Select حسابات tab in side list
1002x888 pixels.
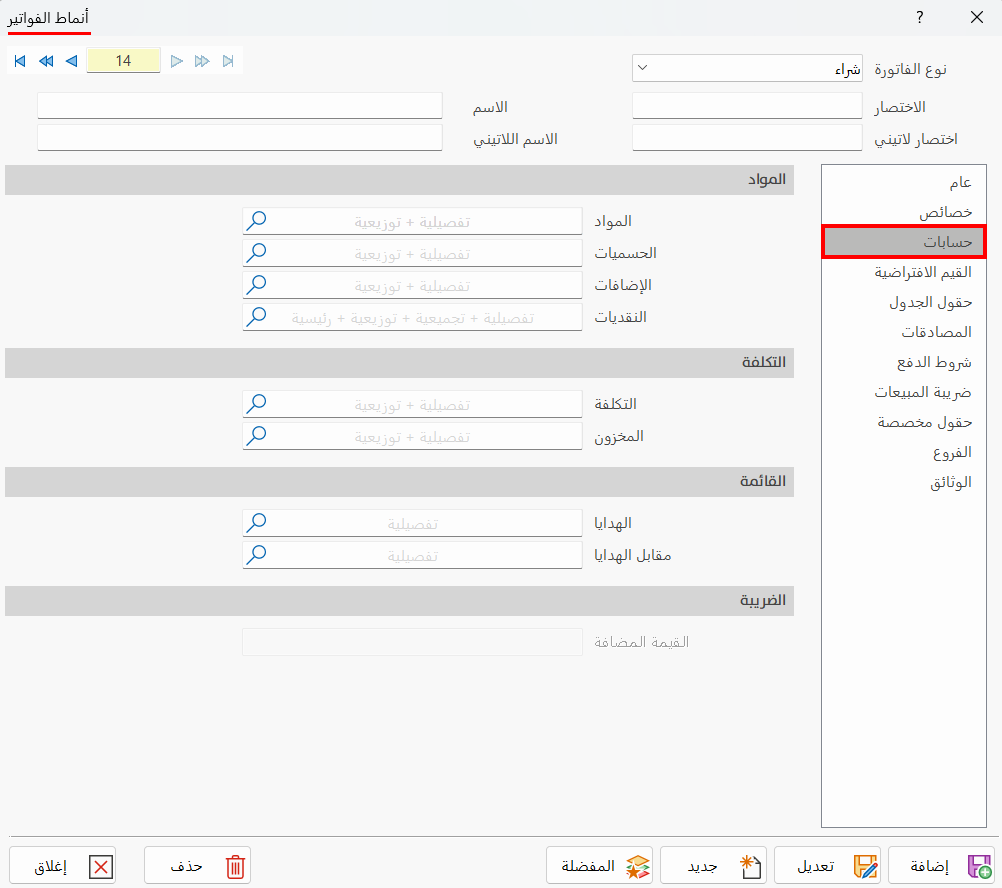tap(904, 241)
